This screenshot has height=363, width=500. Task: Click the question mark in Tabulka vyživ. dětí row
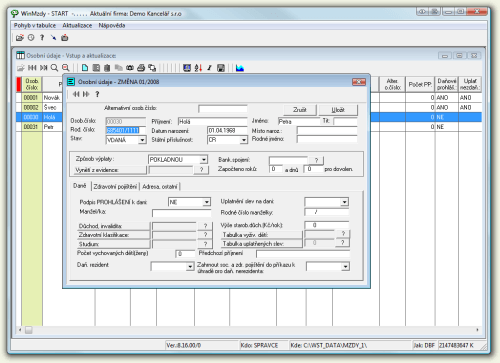(343, 234)
